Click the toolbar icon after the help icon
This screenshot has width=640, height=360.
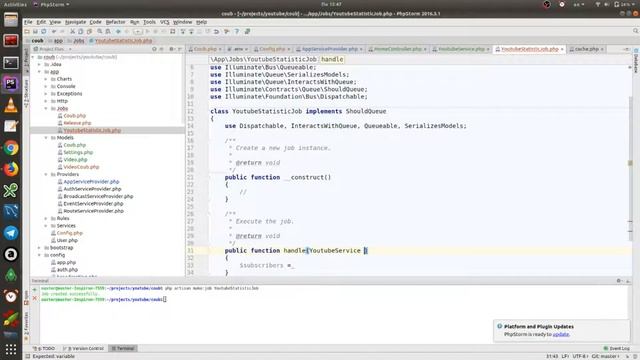tap(247, 31)
